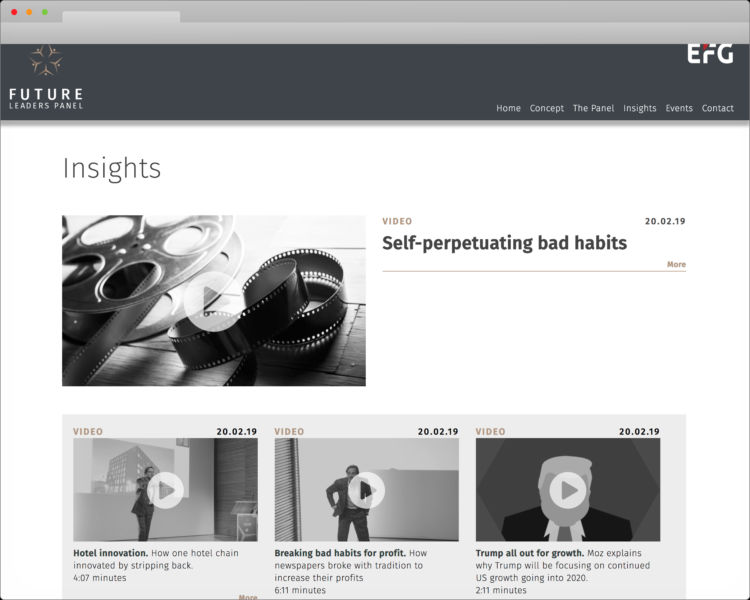The image size is (750, 600).
Task: Click the VIDEO label on Hotel innovation card
Action: pyautogui.click(x=88, y=432)
